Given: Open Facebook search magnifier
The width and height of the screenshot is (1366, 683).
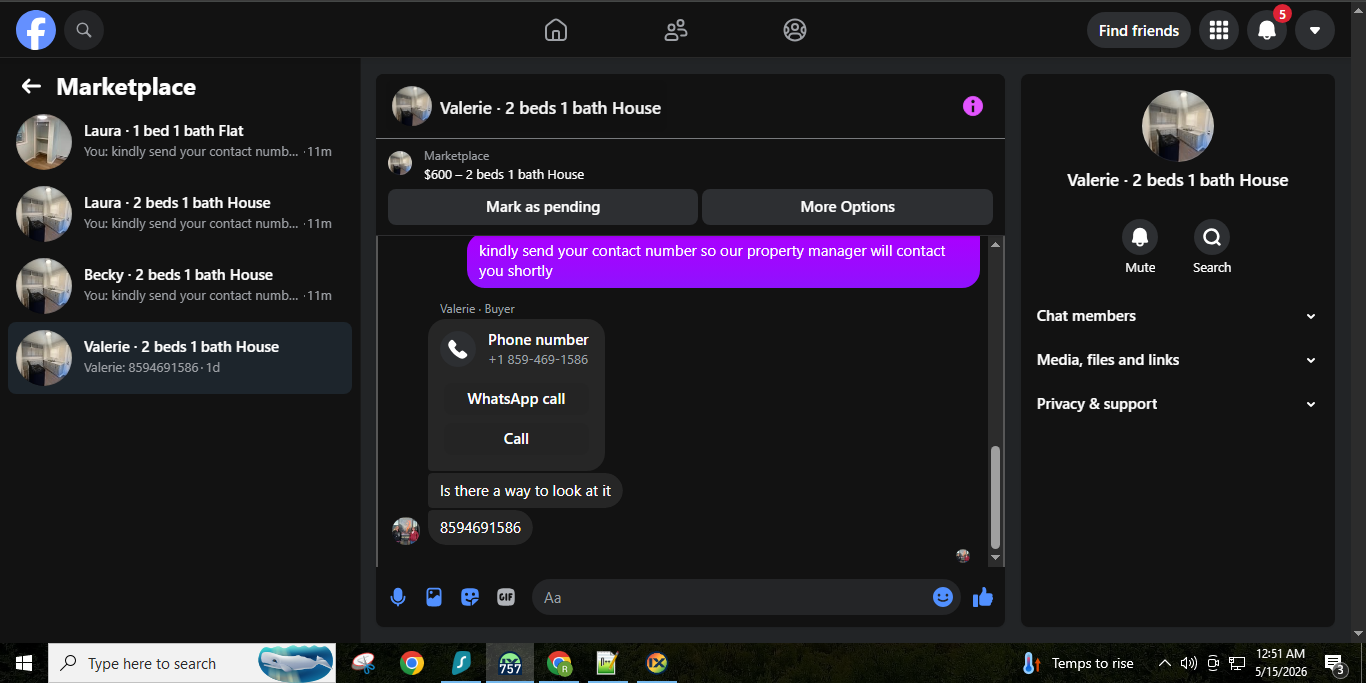Looking at the screenshot, I should tap(84, 30).
